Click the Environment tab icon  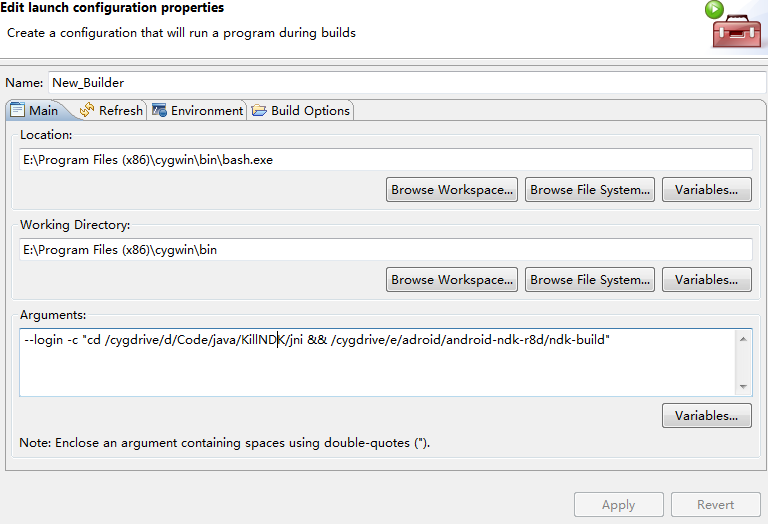point(159,110)
